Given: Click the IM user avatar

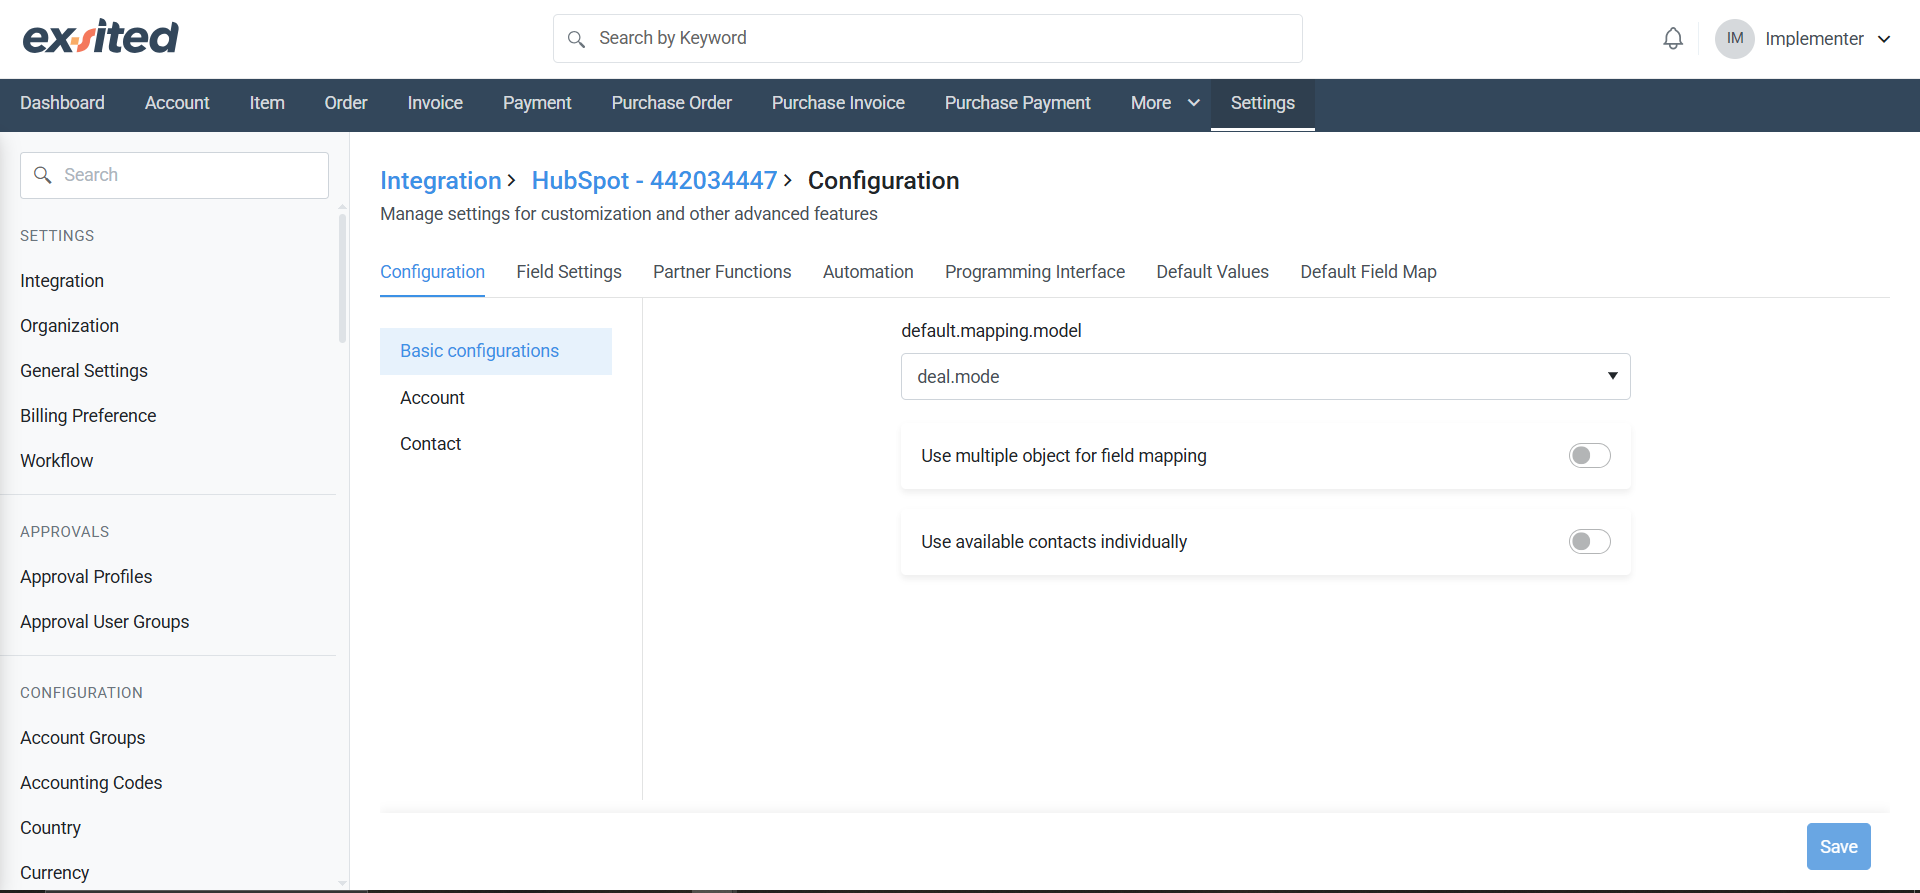Looking at the screenshot, I should point(1735,39).
